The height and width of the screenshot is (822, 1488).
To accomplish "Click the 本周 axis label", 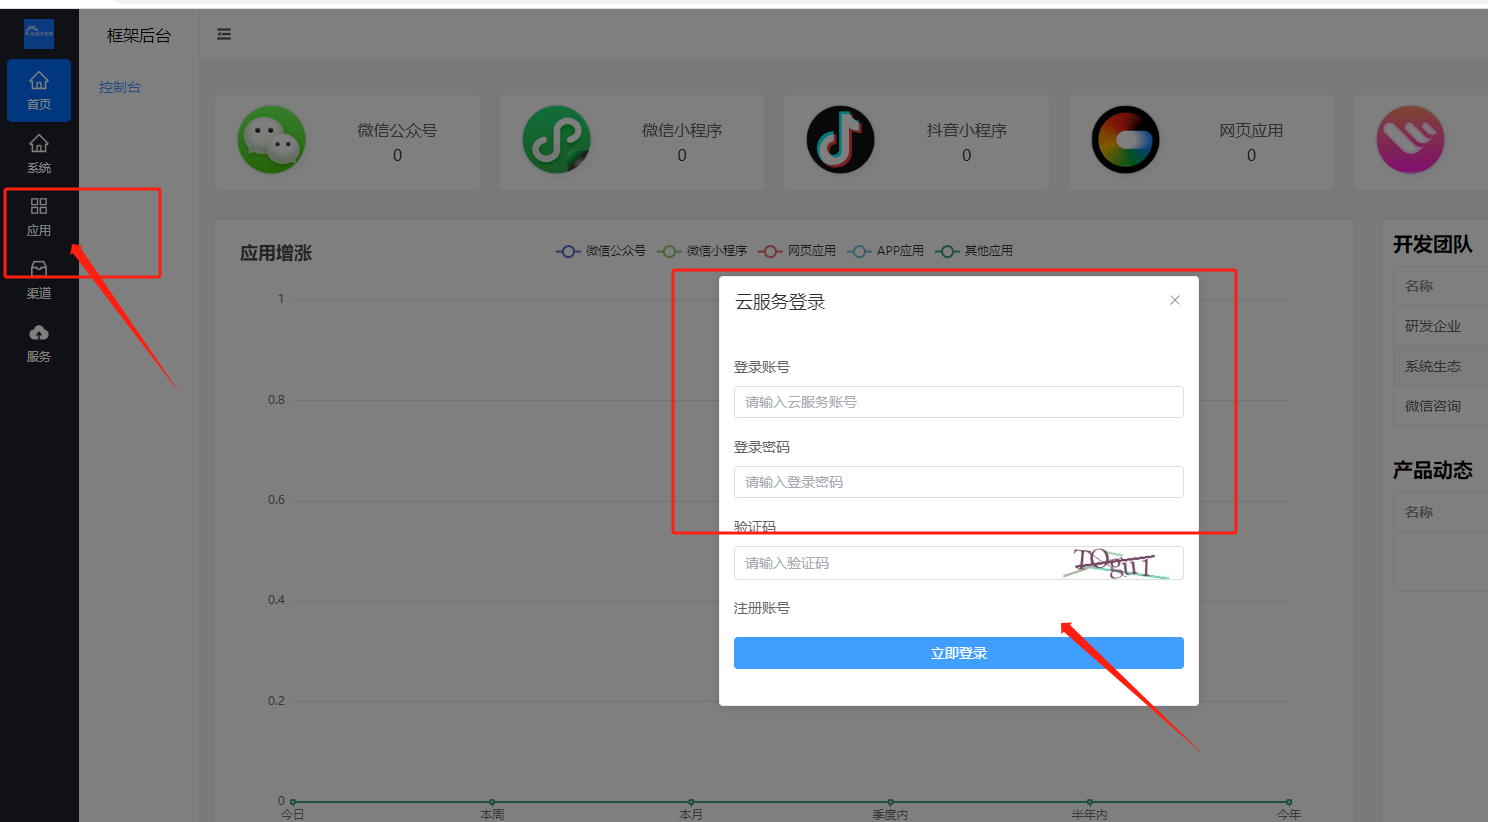I will pos(492,814).
